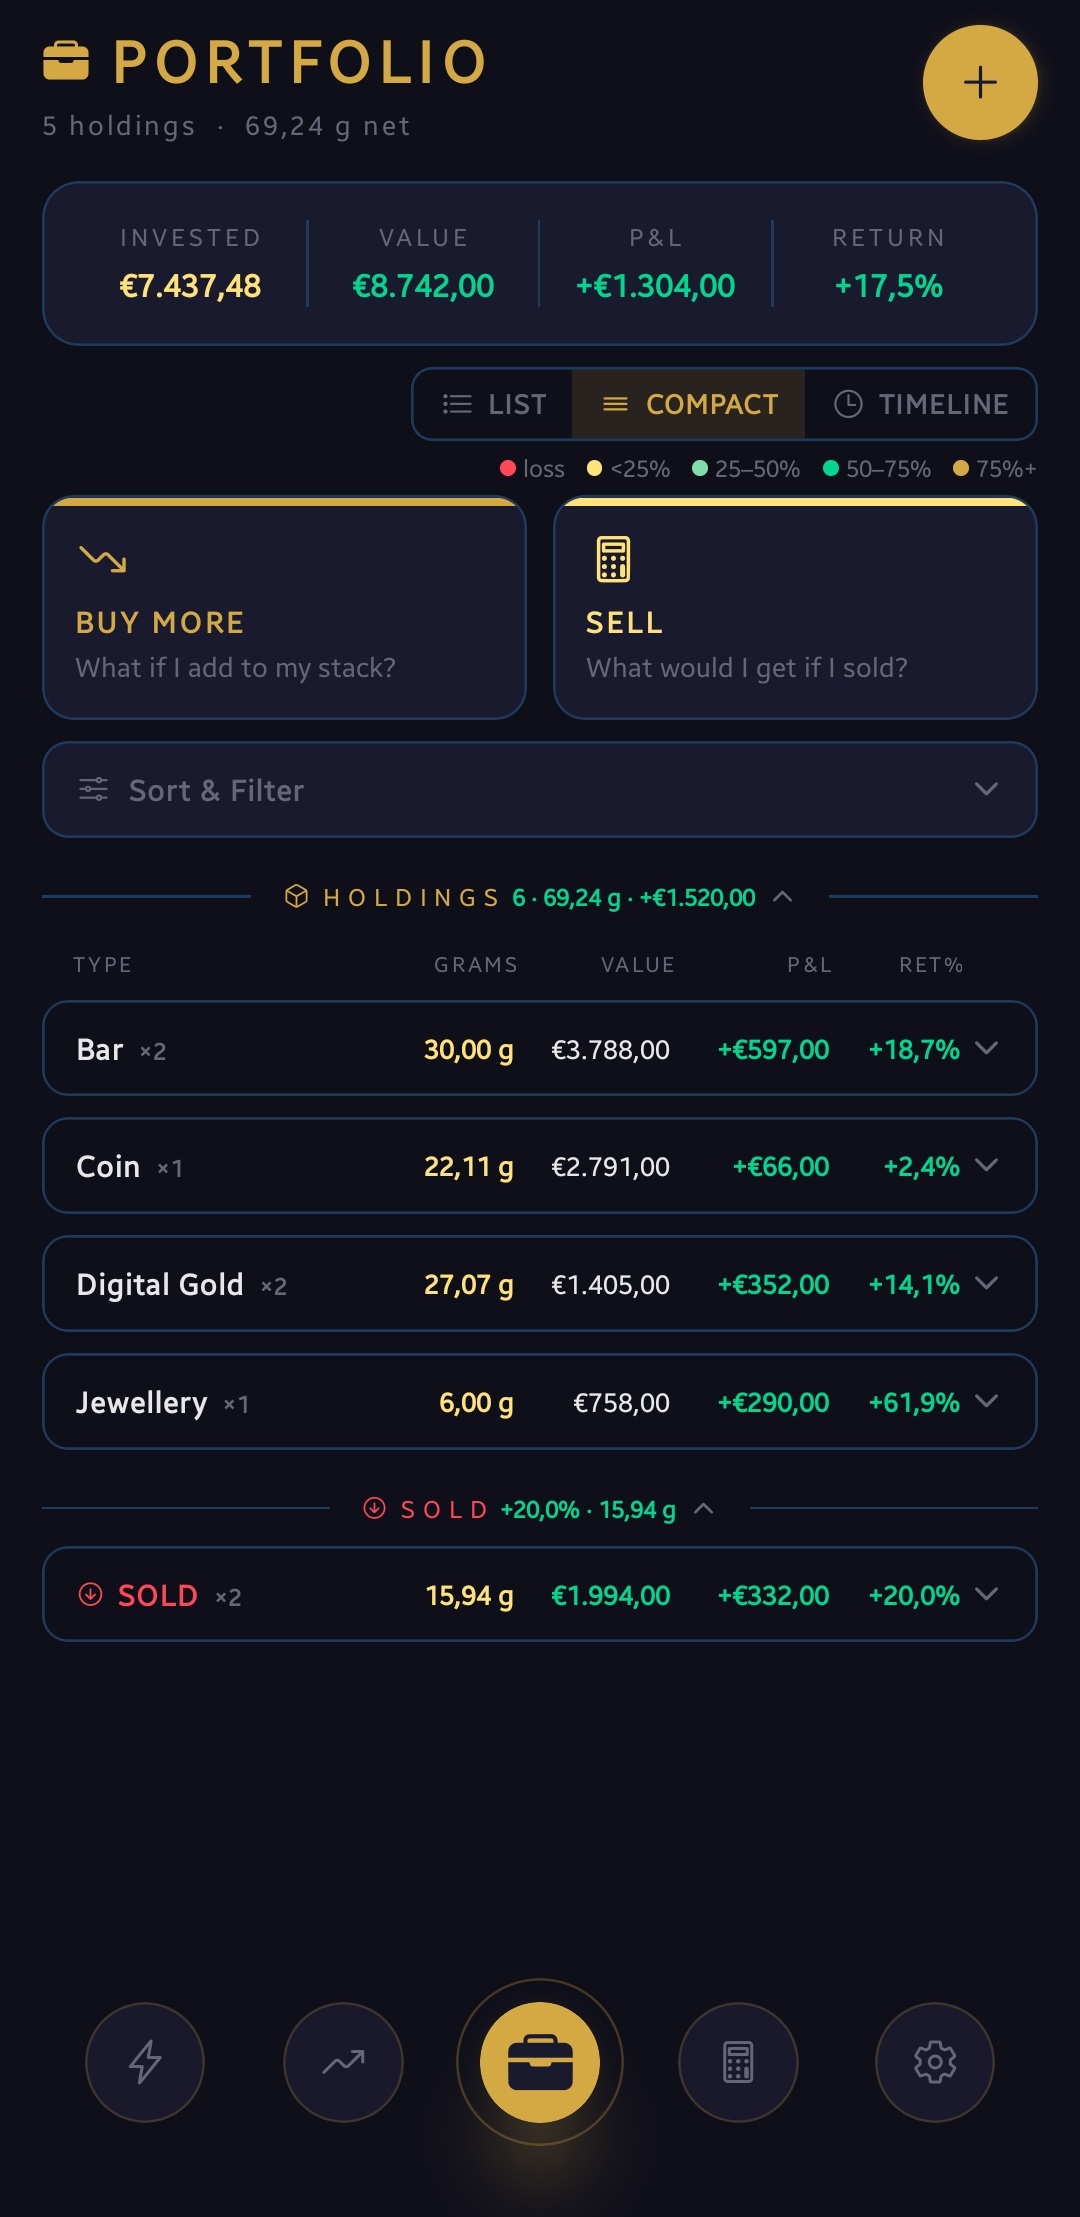This screenshot has height=2217, width=1080.
Task: Tap the calculator icon on Sell card
Action: [x=613, y=559]
